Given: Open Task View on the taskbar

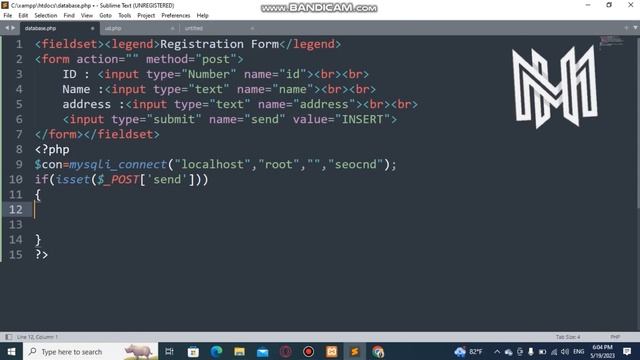Looking at the screenshot, I should (169, 351).
